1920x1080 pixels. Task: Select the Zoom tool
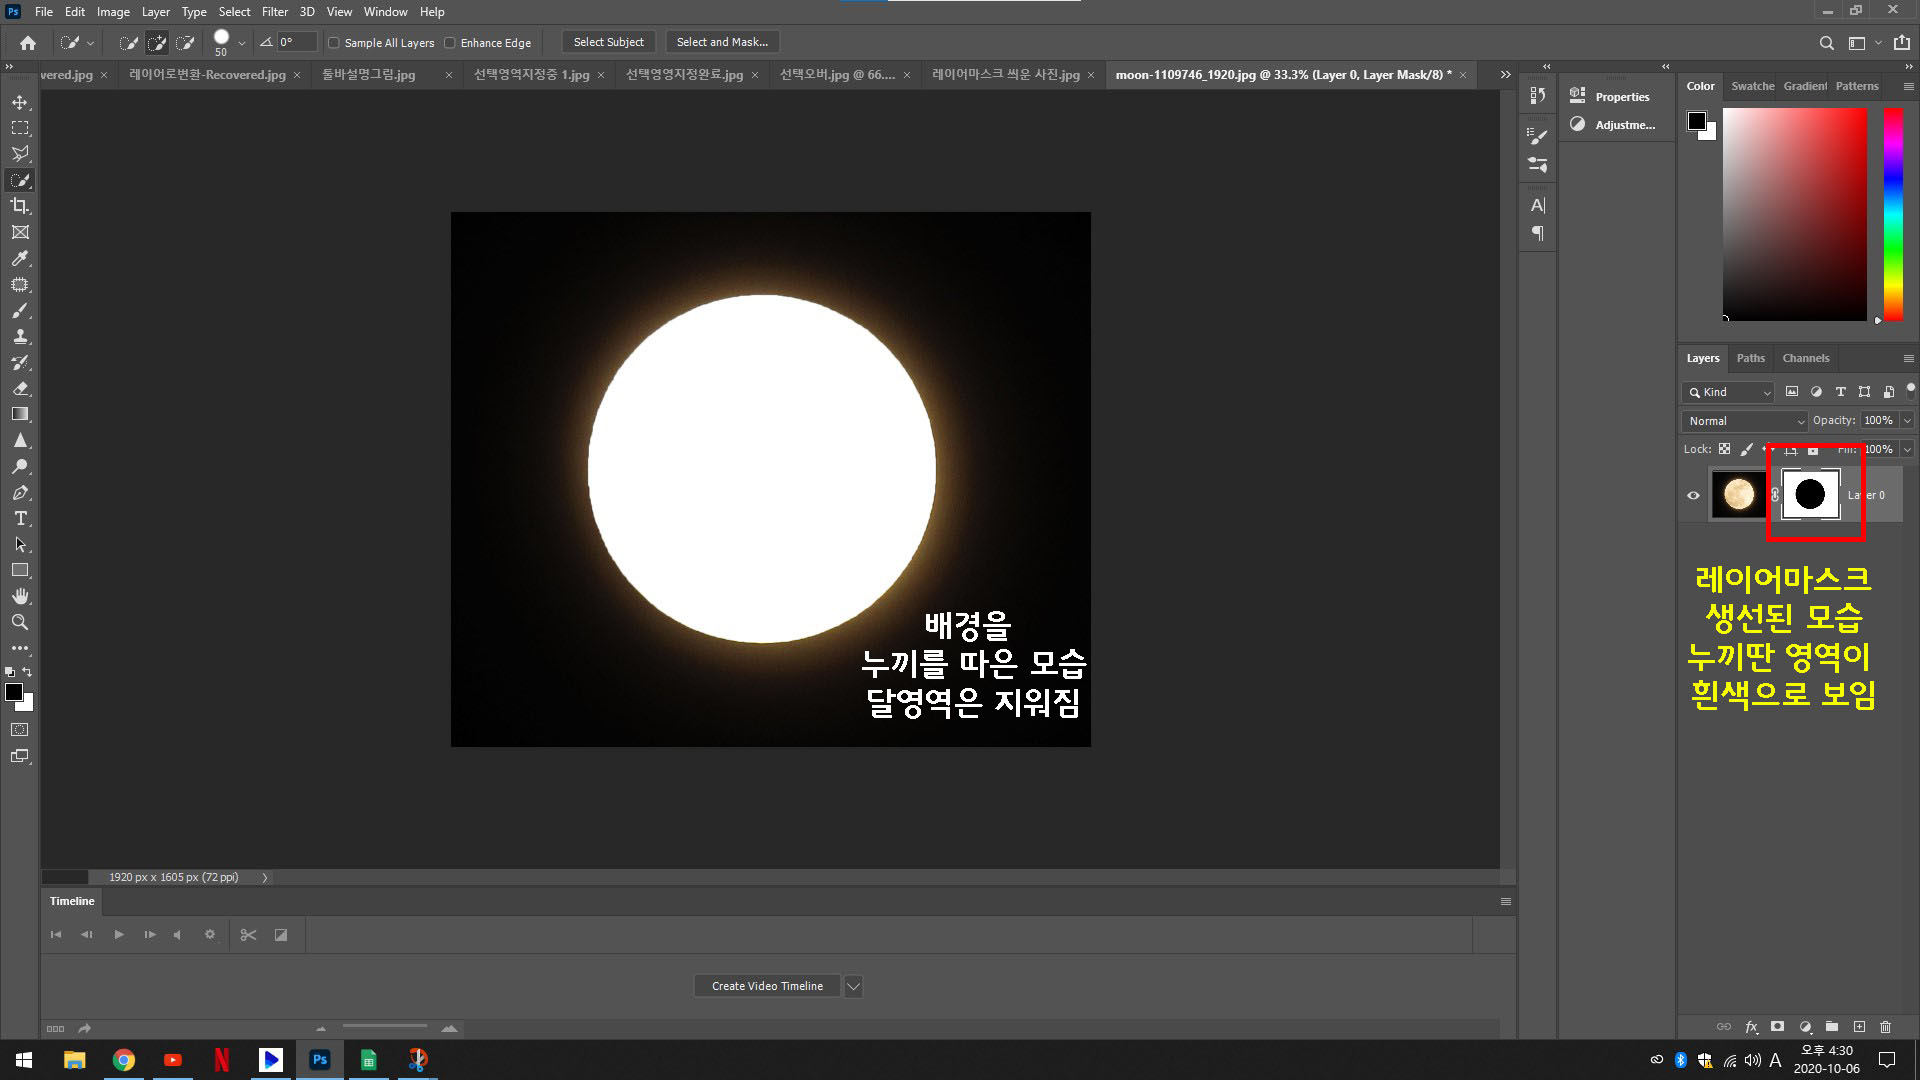pos(20,622)
